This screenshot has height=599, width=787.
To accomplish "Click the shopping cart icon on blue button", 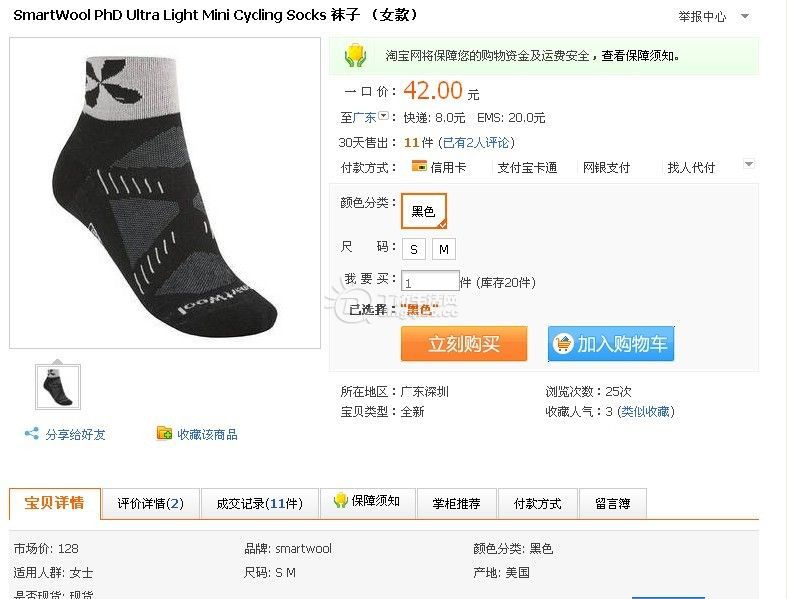I will point(563,344).
